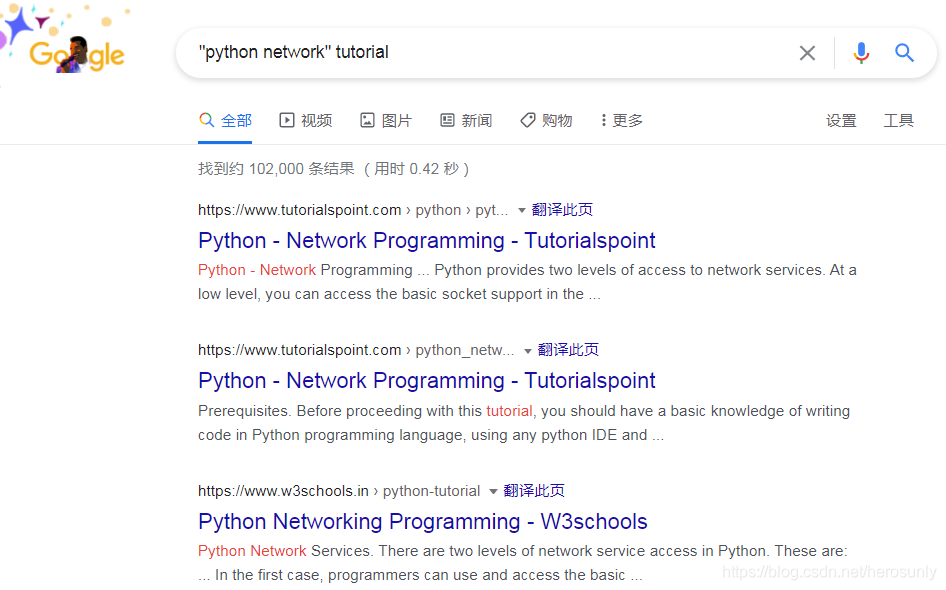
Task: Click the newspaper icon in 新闻 tab
Action: pyautogui.click(x=447, y=120)
